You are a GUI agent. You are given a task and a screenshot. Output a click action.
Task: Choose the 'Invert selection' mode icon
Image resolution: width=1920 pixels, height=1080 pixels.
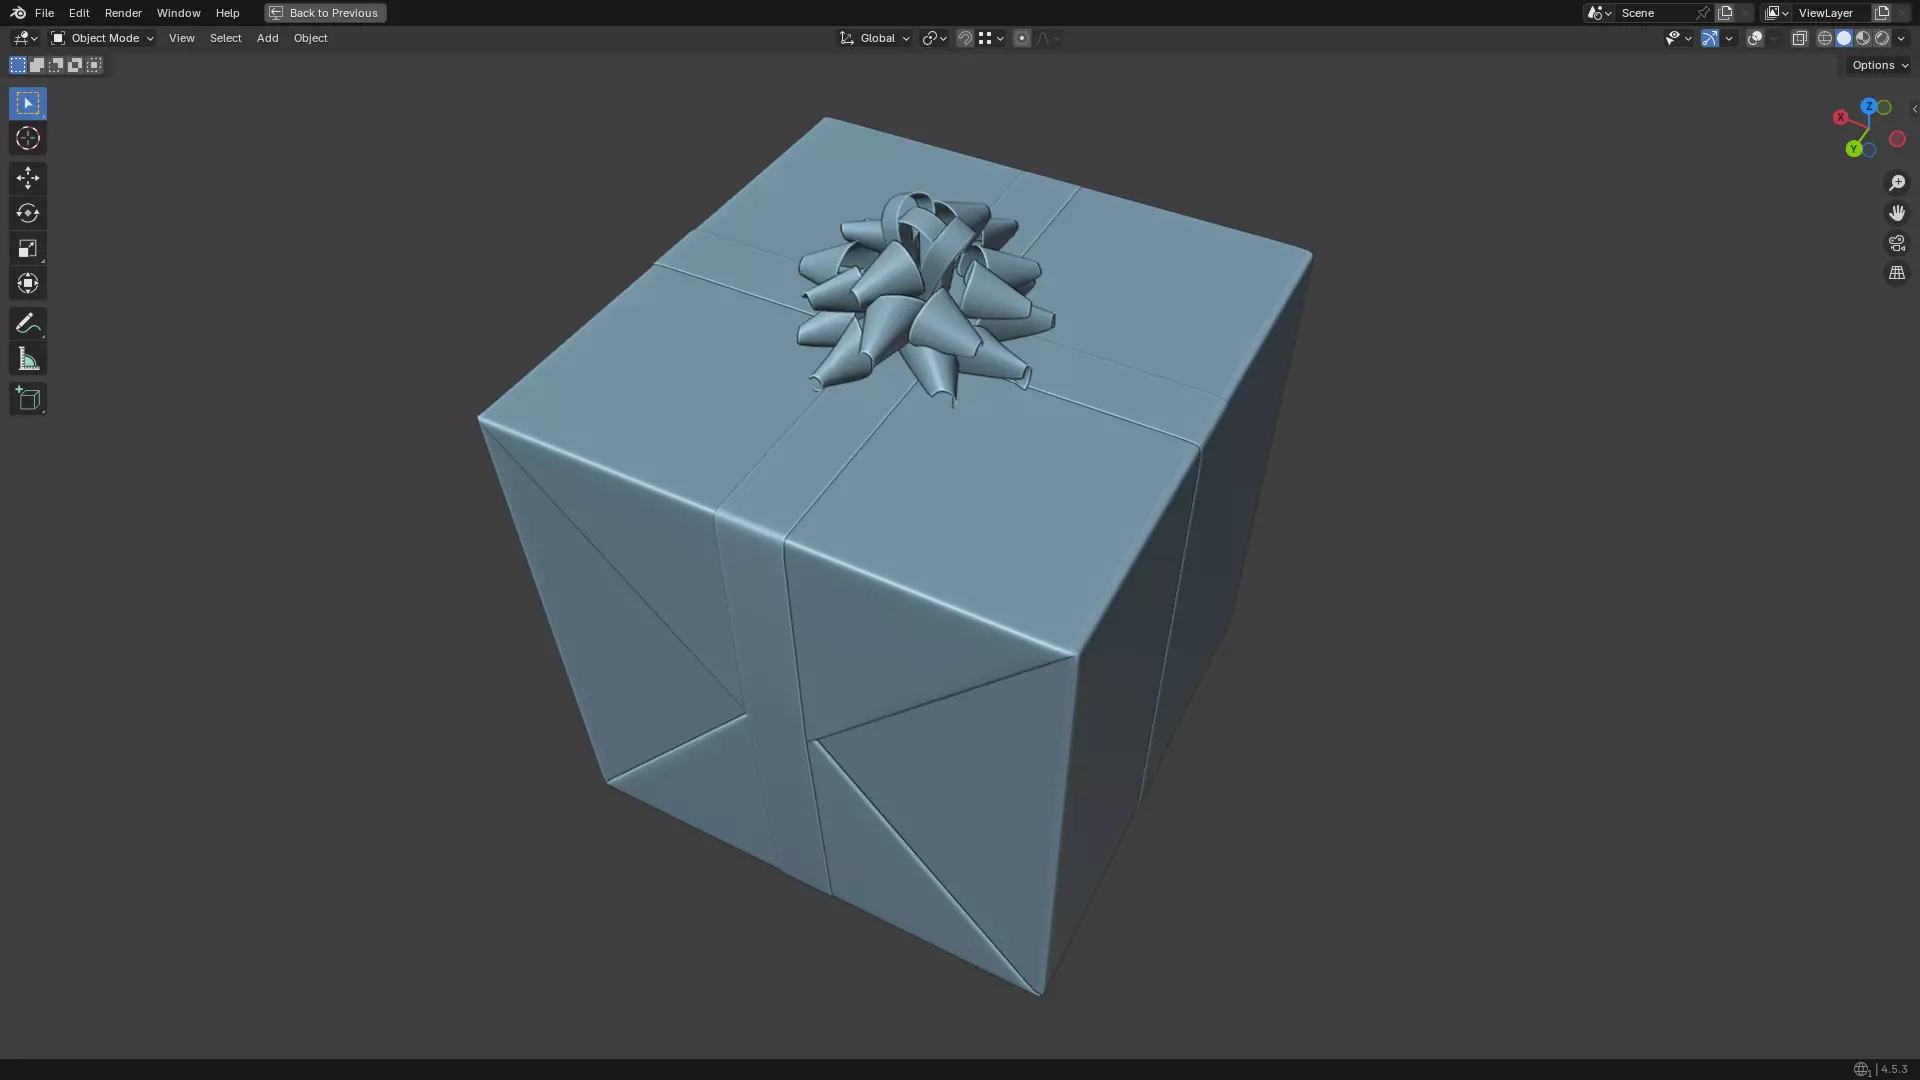coord(75,65)
